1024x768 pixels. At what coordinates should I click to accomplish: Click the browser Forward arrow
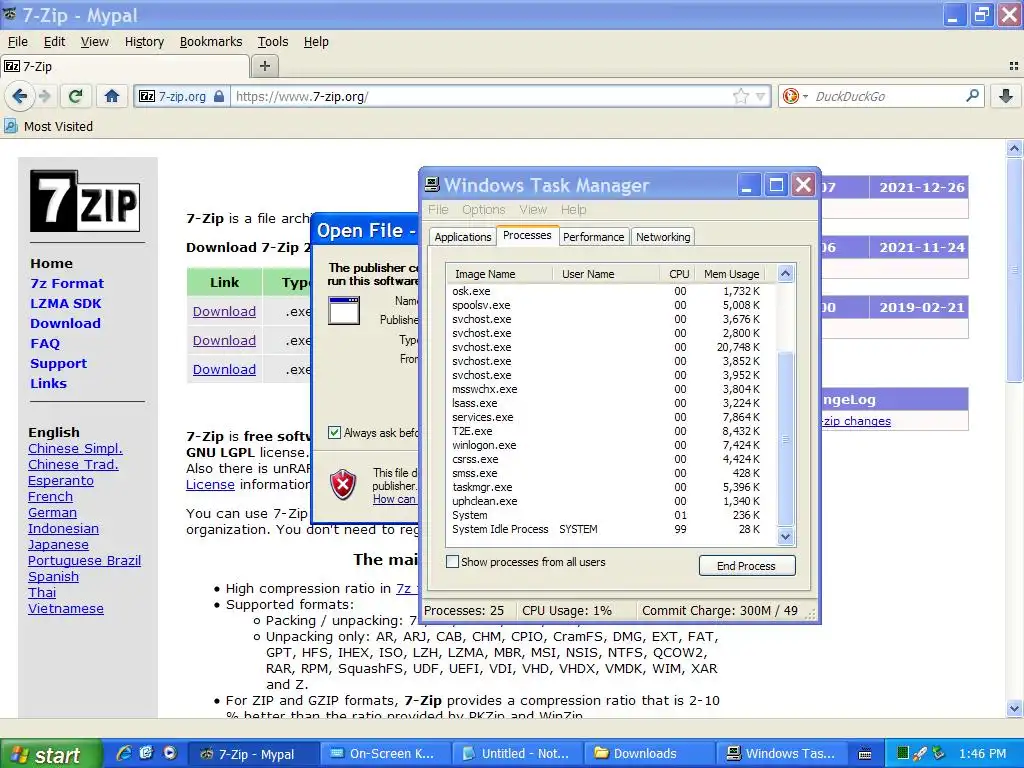45,97
